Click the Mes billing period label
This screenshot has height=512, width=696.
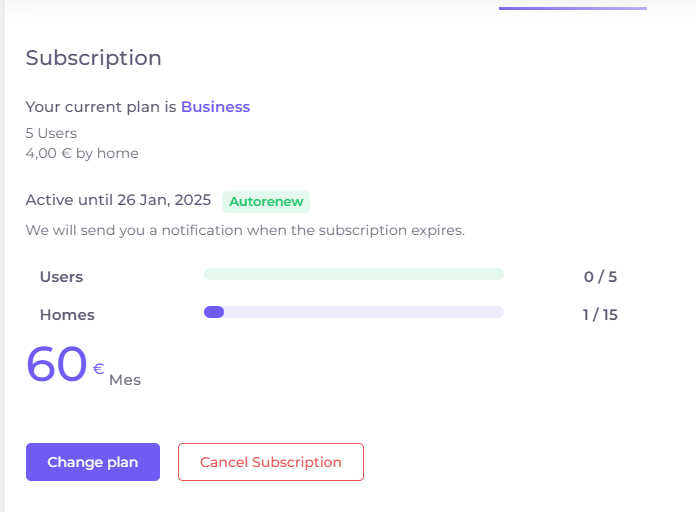click(x=125, y=380)
